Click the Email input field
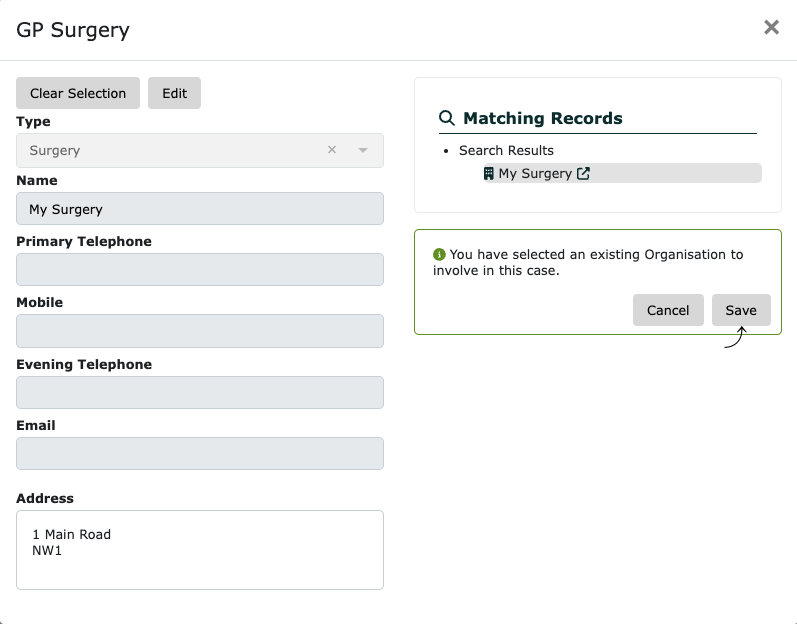 coord(200,453)
